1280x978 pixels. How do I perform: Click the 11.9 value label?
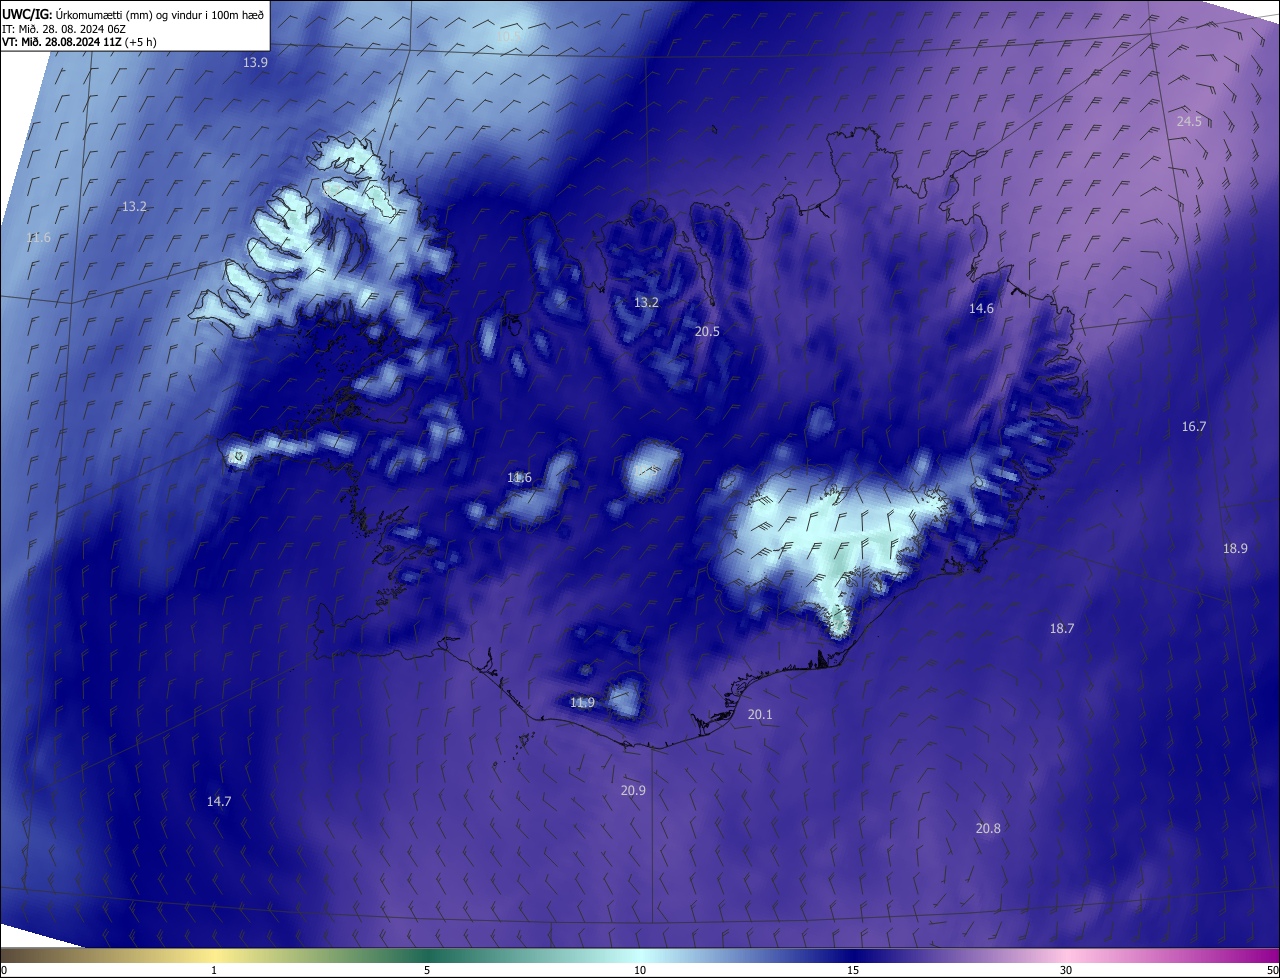582,702
